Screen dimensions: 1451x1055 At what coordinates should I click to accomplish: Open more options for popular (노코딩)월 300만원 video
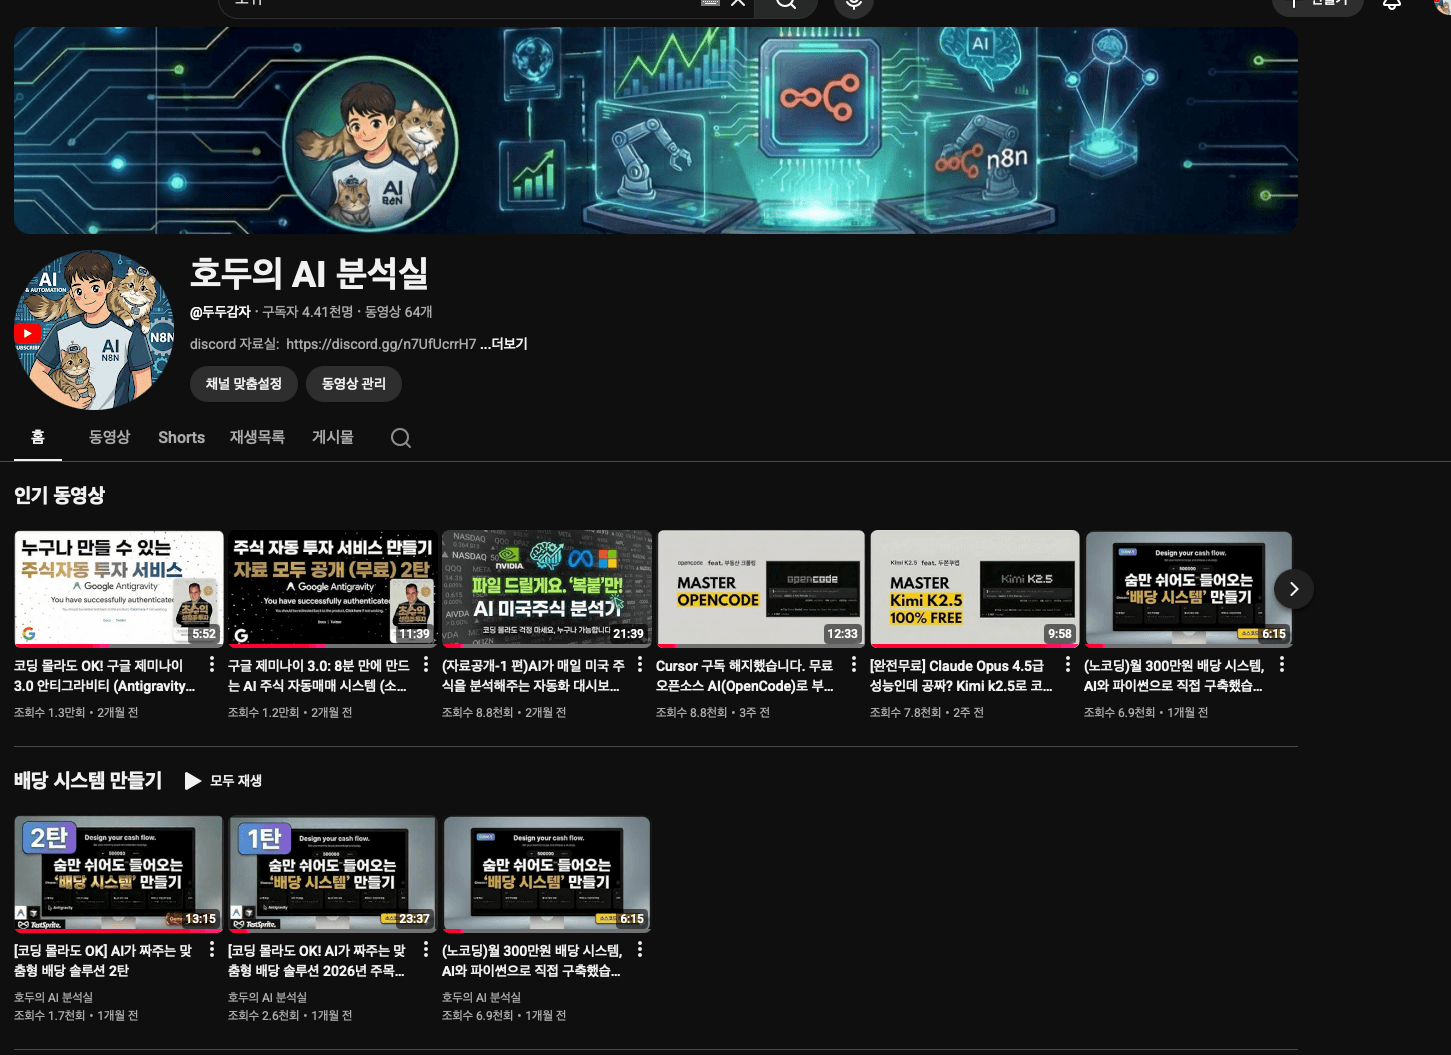pos(1282,665)
